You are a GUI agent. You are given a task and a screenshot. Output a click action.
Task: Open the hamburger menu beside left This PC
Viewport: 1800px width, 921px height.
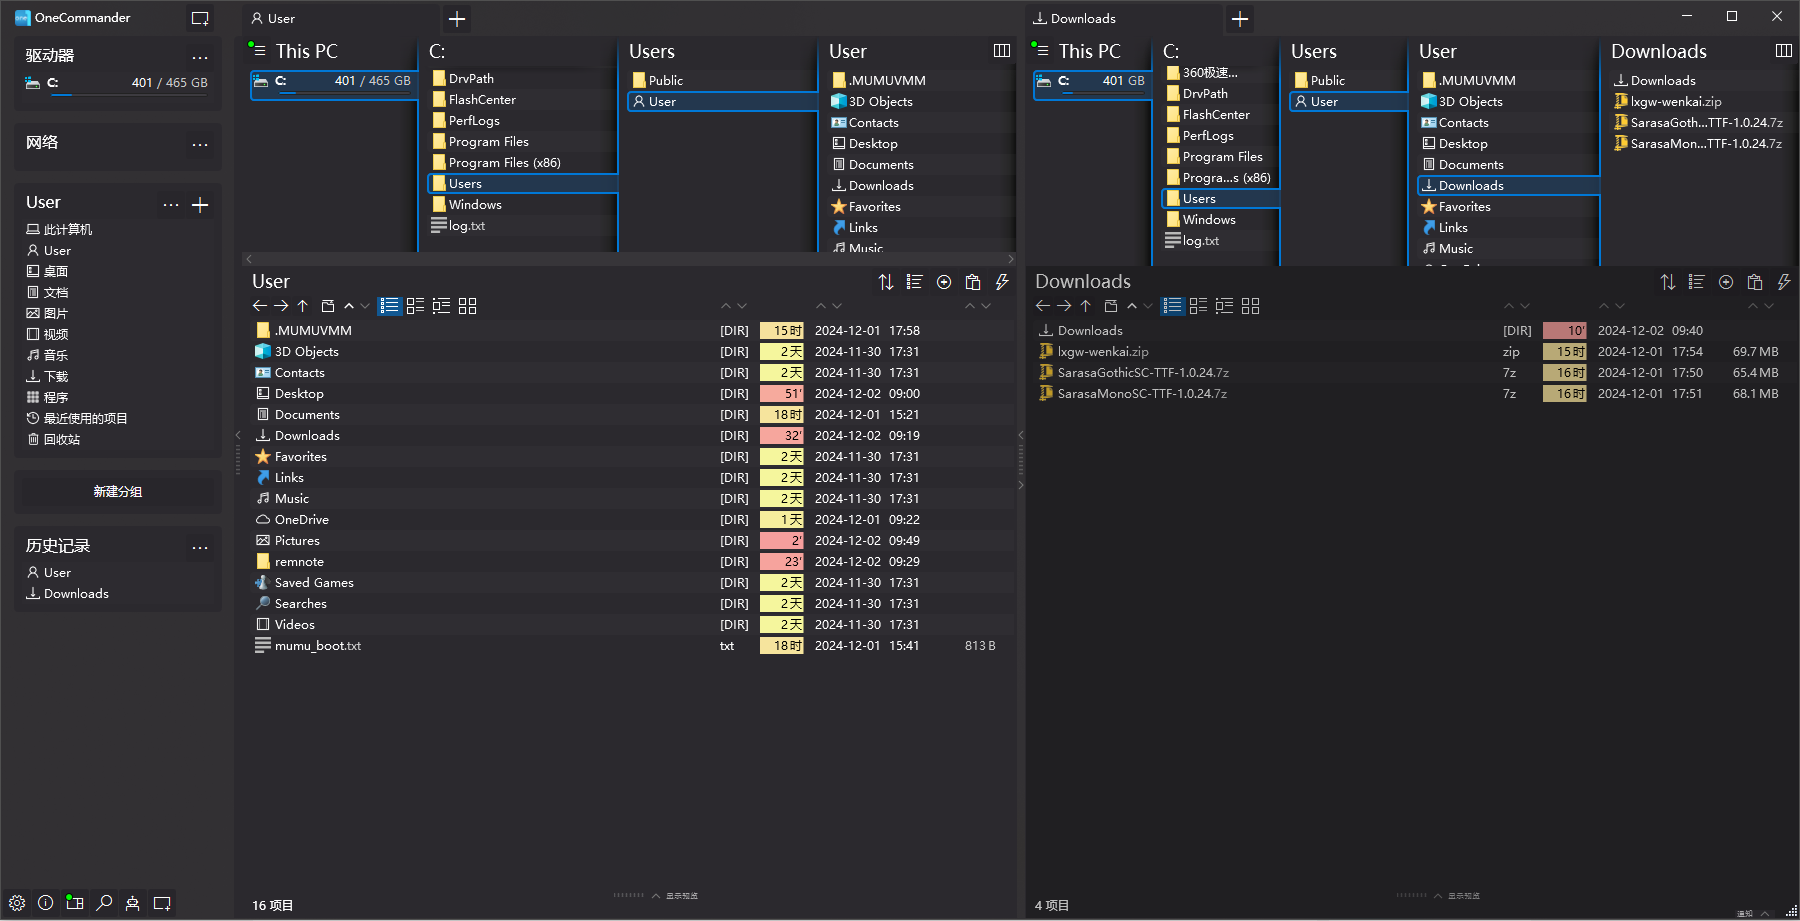(x=259, y=51)
